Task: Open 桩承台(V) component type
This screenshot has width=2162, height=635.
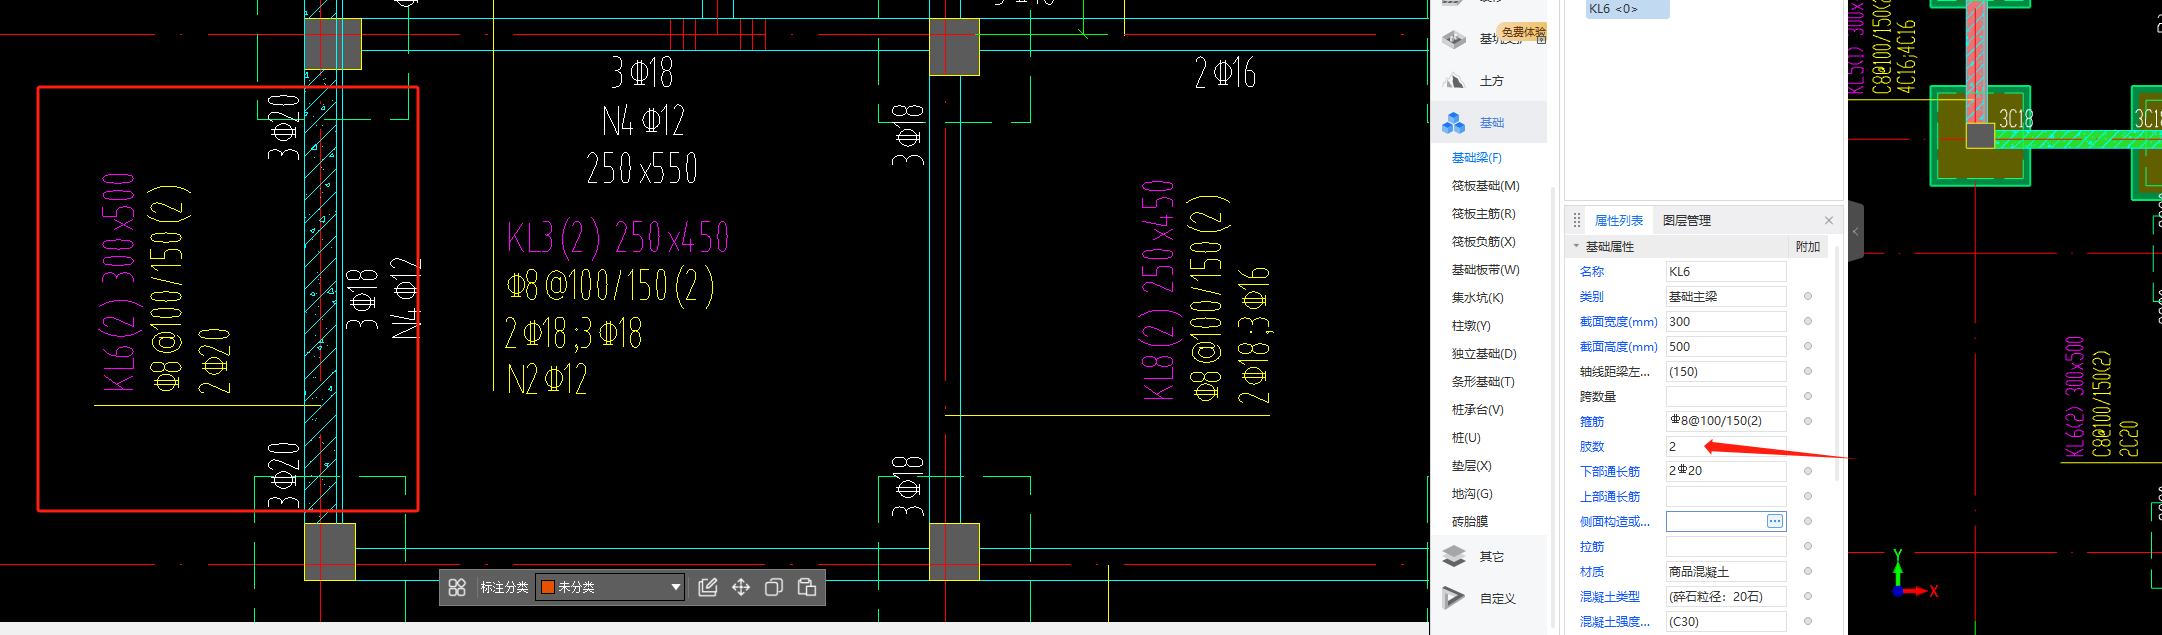Action: point(1478,410)
